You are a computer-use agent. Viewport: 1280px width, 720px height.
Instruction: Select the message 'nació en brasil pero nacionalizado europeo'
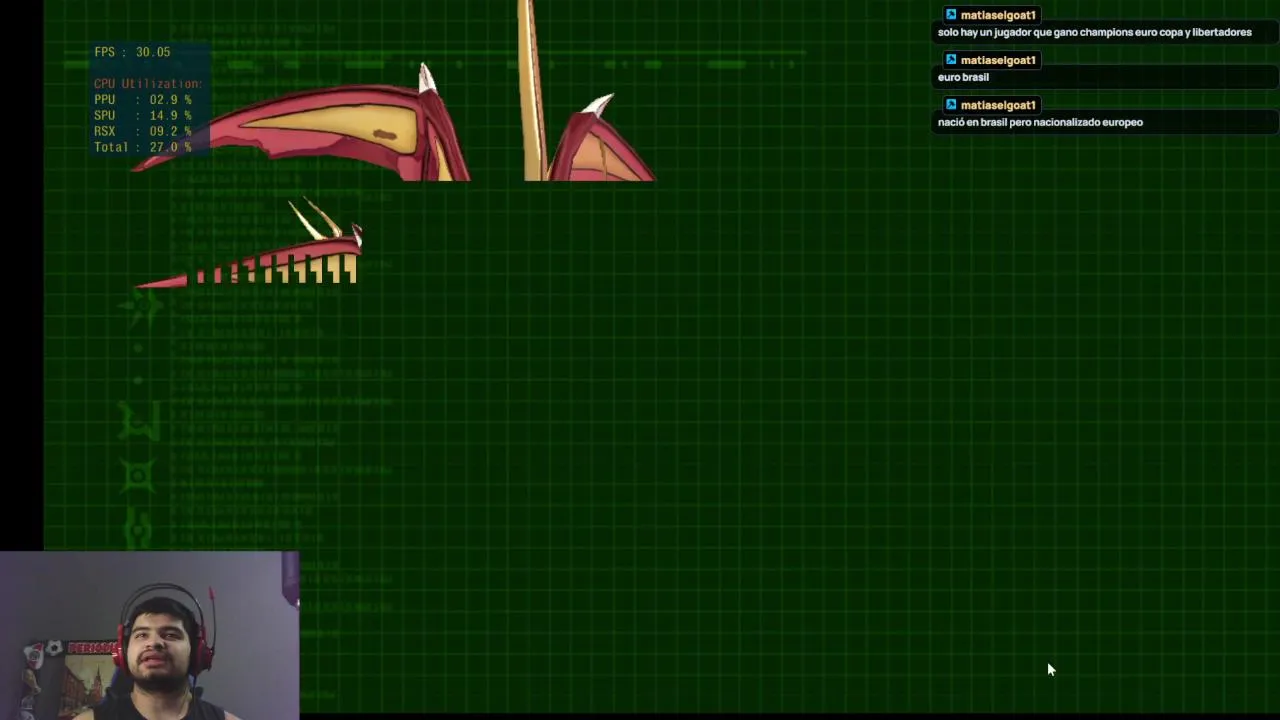point(1040,122)
